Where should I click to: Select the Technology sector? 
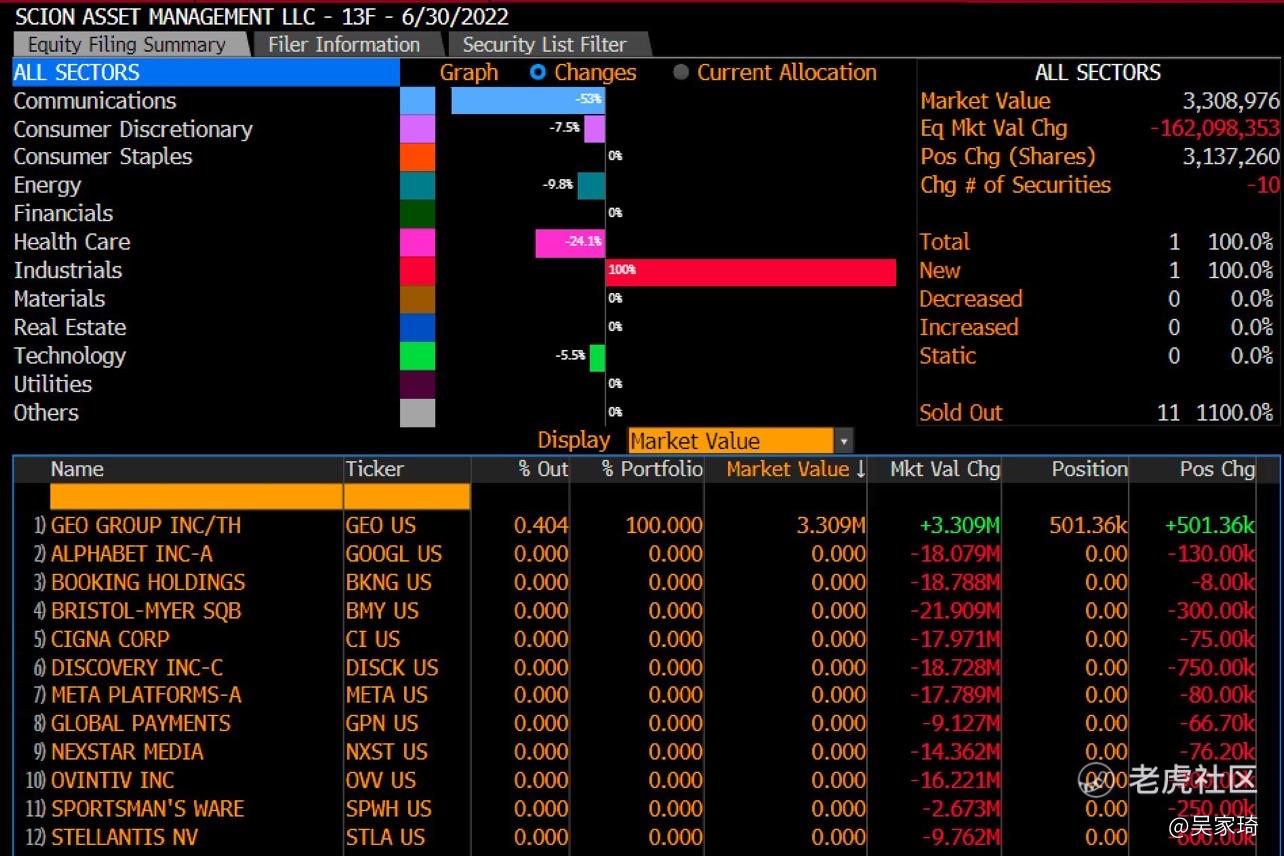pos(70,356)
